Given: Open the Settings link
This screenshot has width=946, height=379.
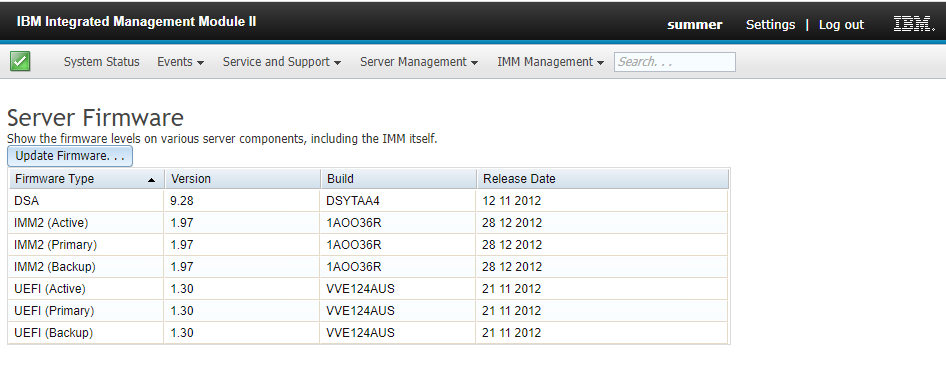Looking at the screenshot, I should [x=770, y=25].
